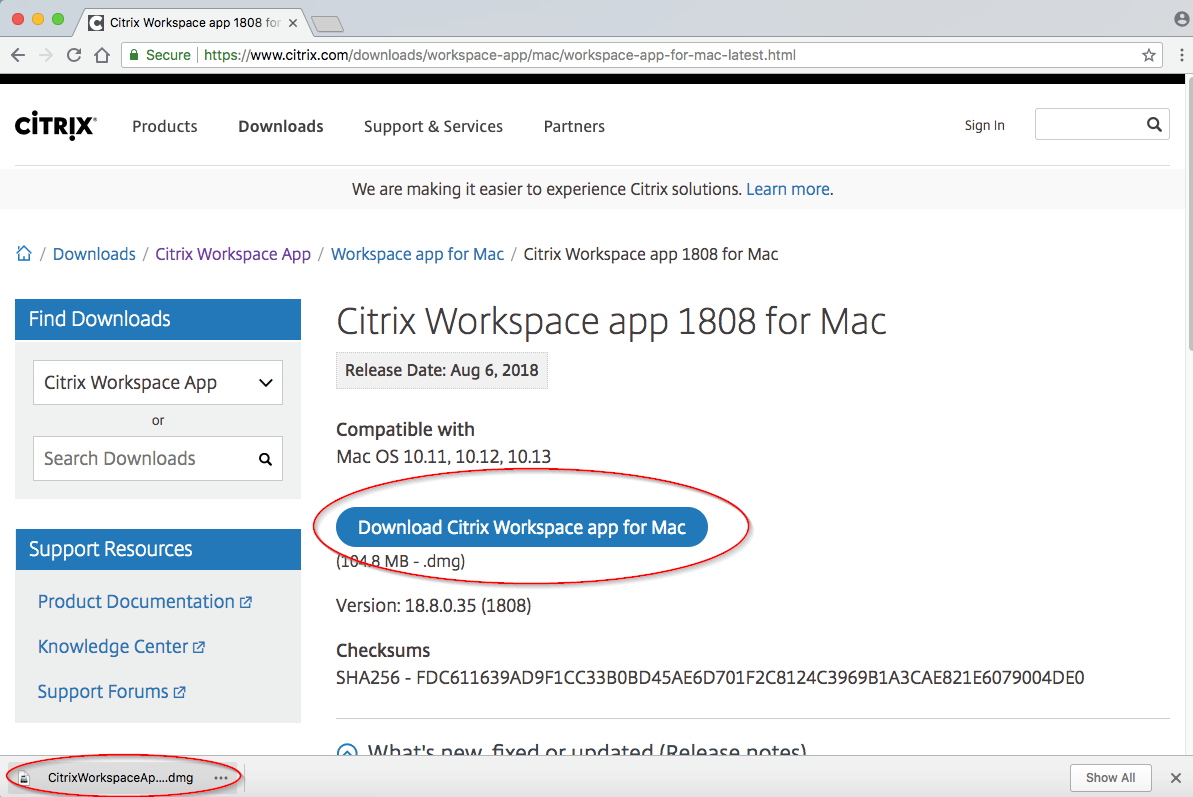Viewport: 1193px width, 797px height.
Task: Click the browser forward arrow
Action: (x=46, y=55)
